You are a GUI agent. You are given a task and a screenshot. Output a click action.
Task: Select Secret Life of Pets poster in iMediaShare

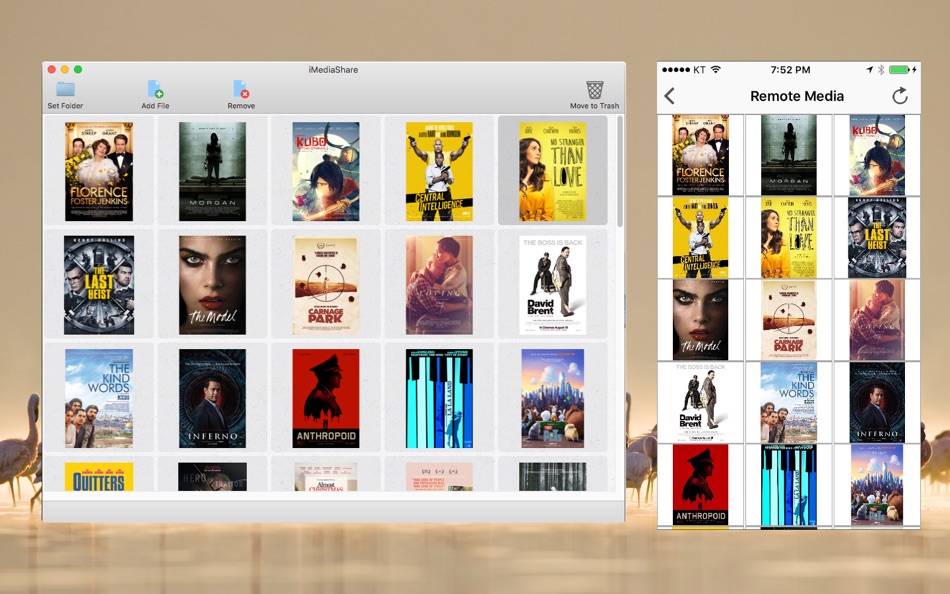[x=553, y=398]
